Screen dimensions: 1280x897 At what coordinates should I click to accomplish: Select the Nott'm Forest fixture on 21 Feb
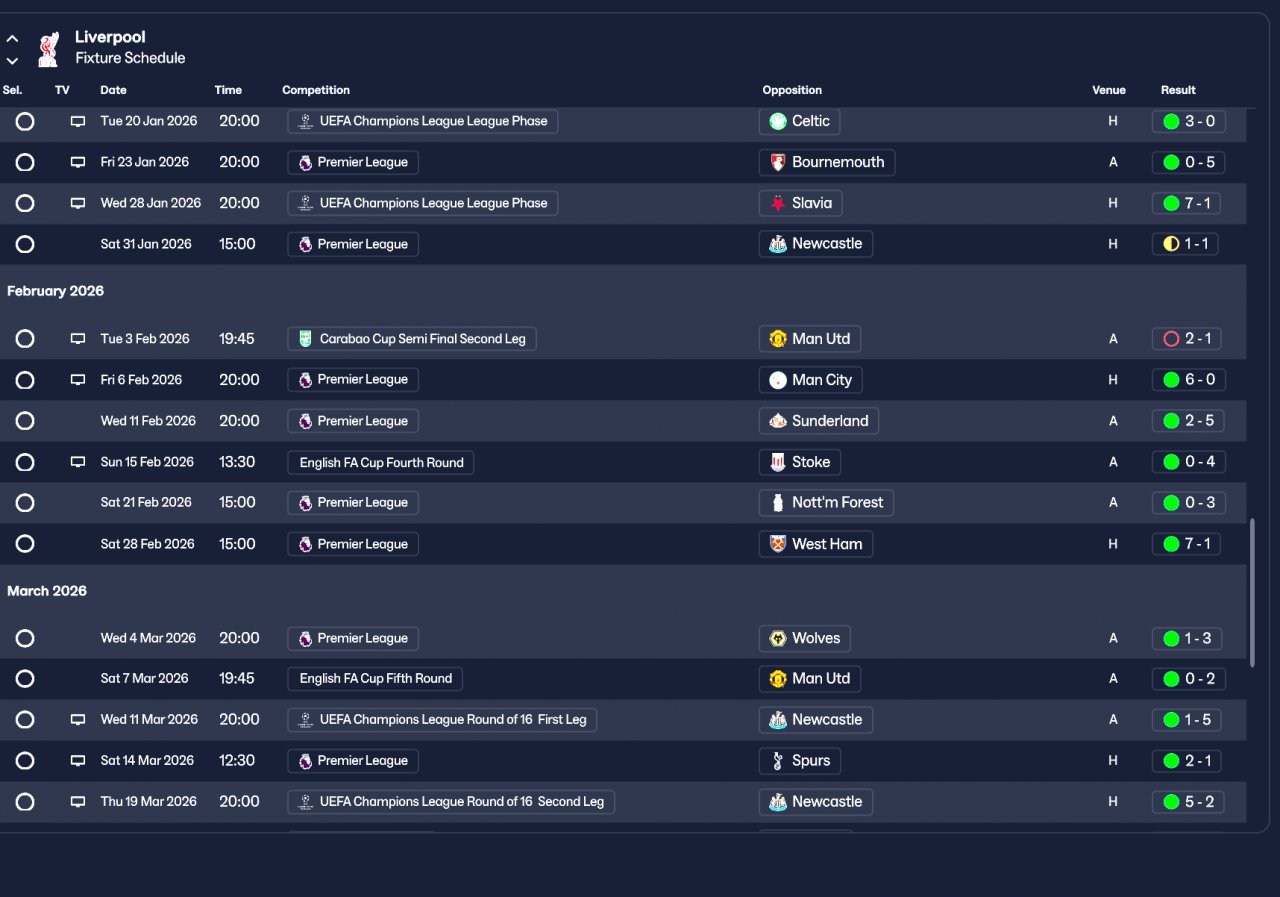[x=25, y=503]
